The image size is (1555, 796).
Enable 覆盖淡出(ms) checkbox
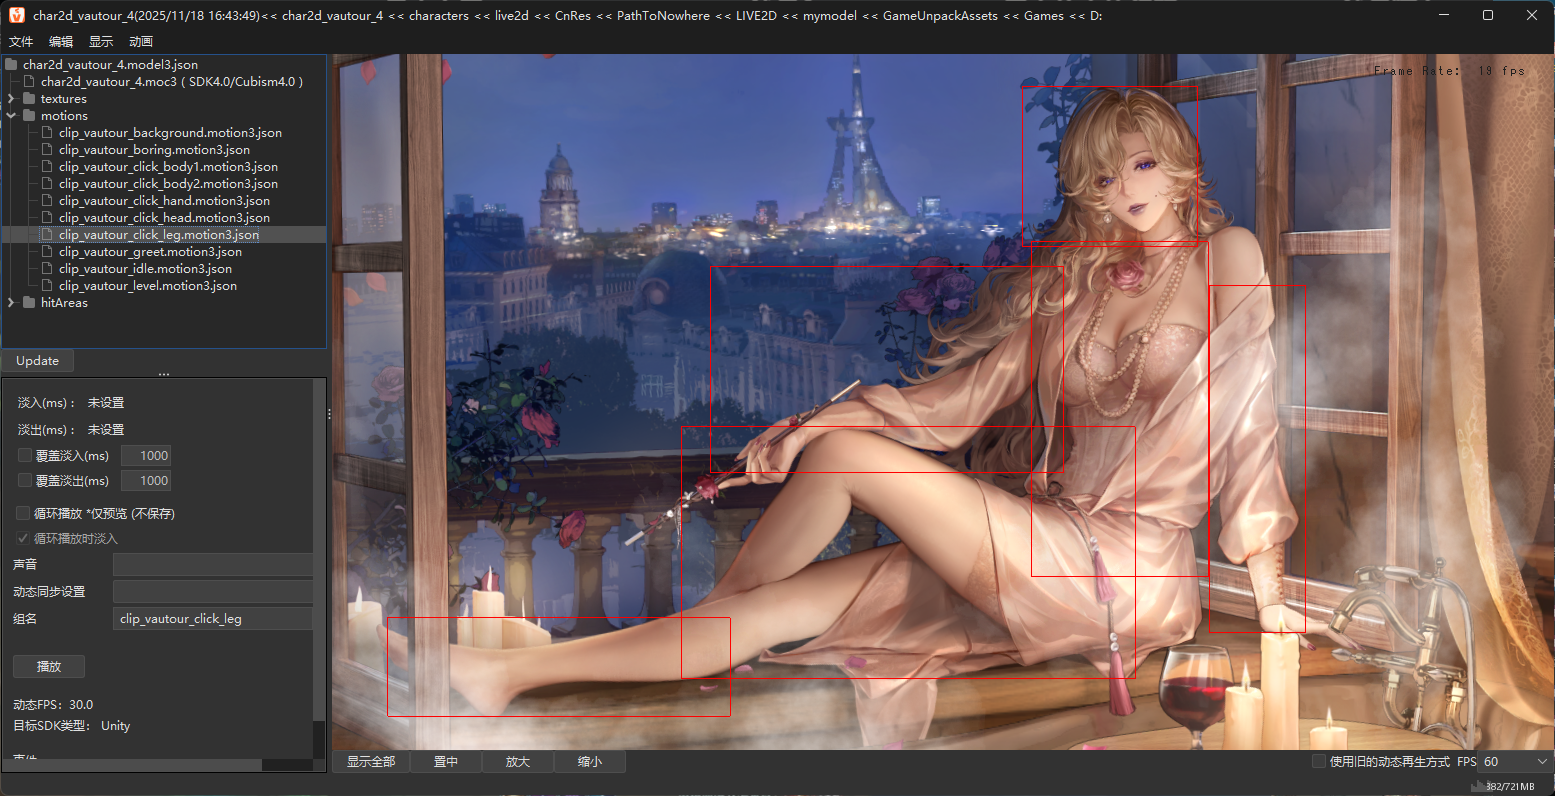(25, 480)
